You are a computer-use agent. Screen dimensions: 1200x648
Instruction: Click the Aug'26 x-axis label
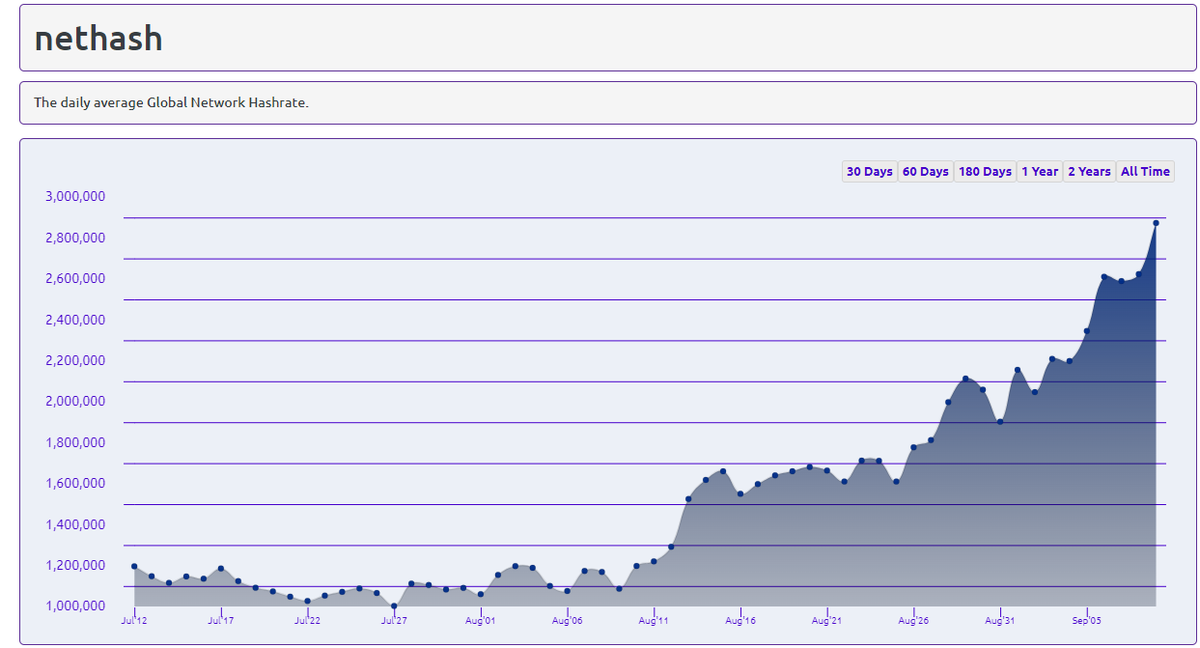[914, 621]
